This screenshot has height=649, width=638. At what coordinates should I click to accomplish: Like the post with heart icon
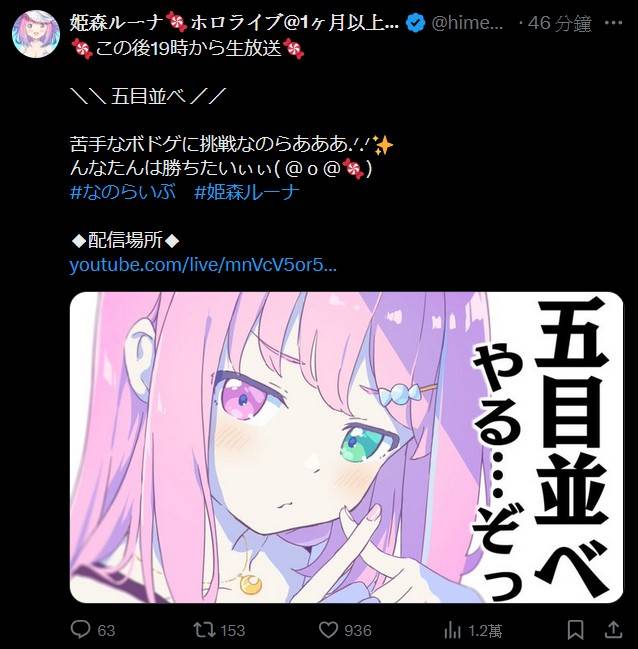coord(328,630)
